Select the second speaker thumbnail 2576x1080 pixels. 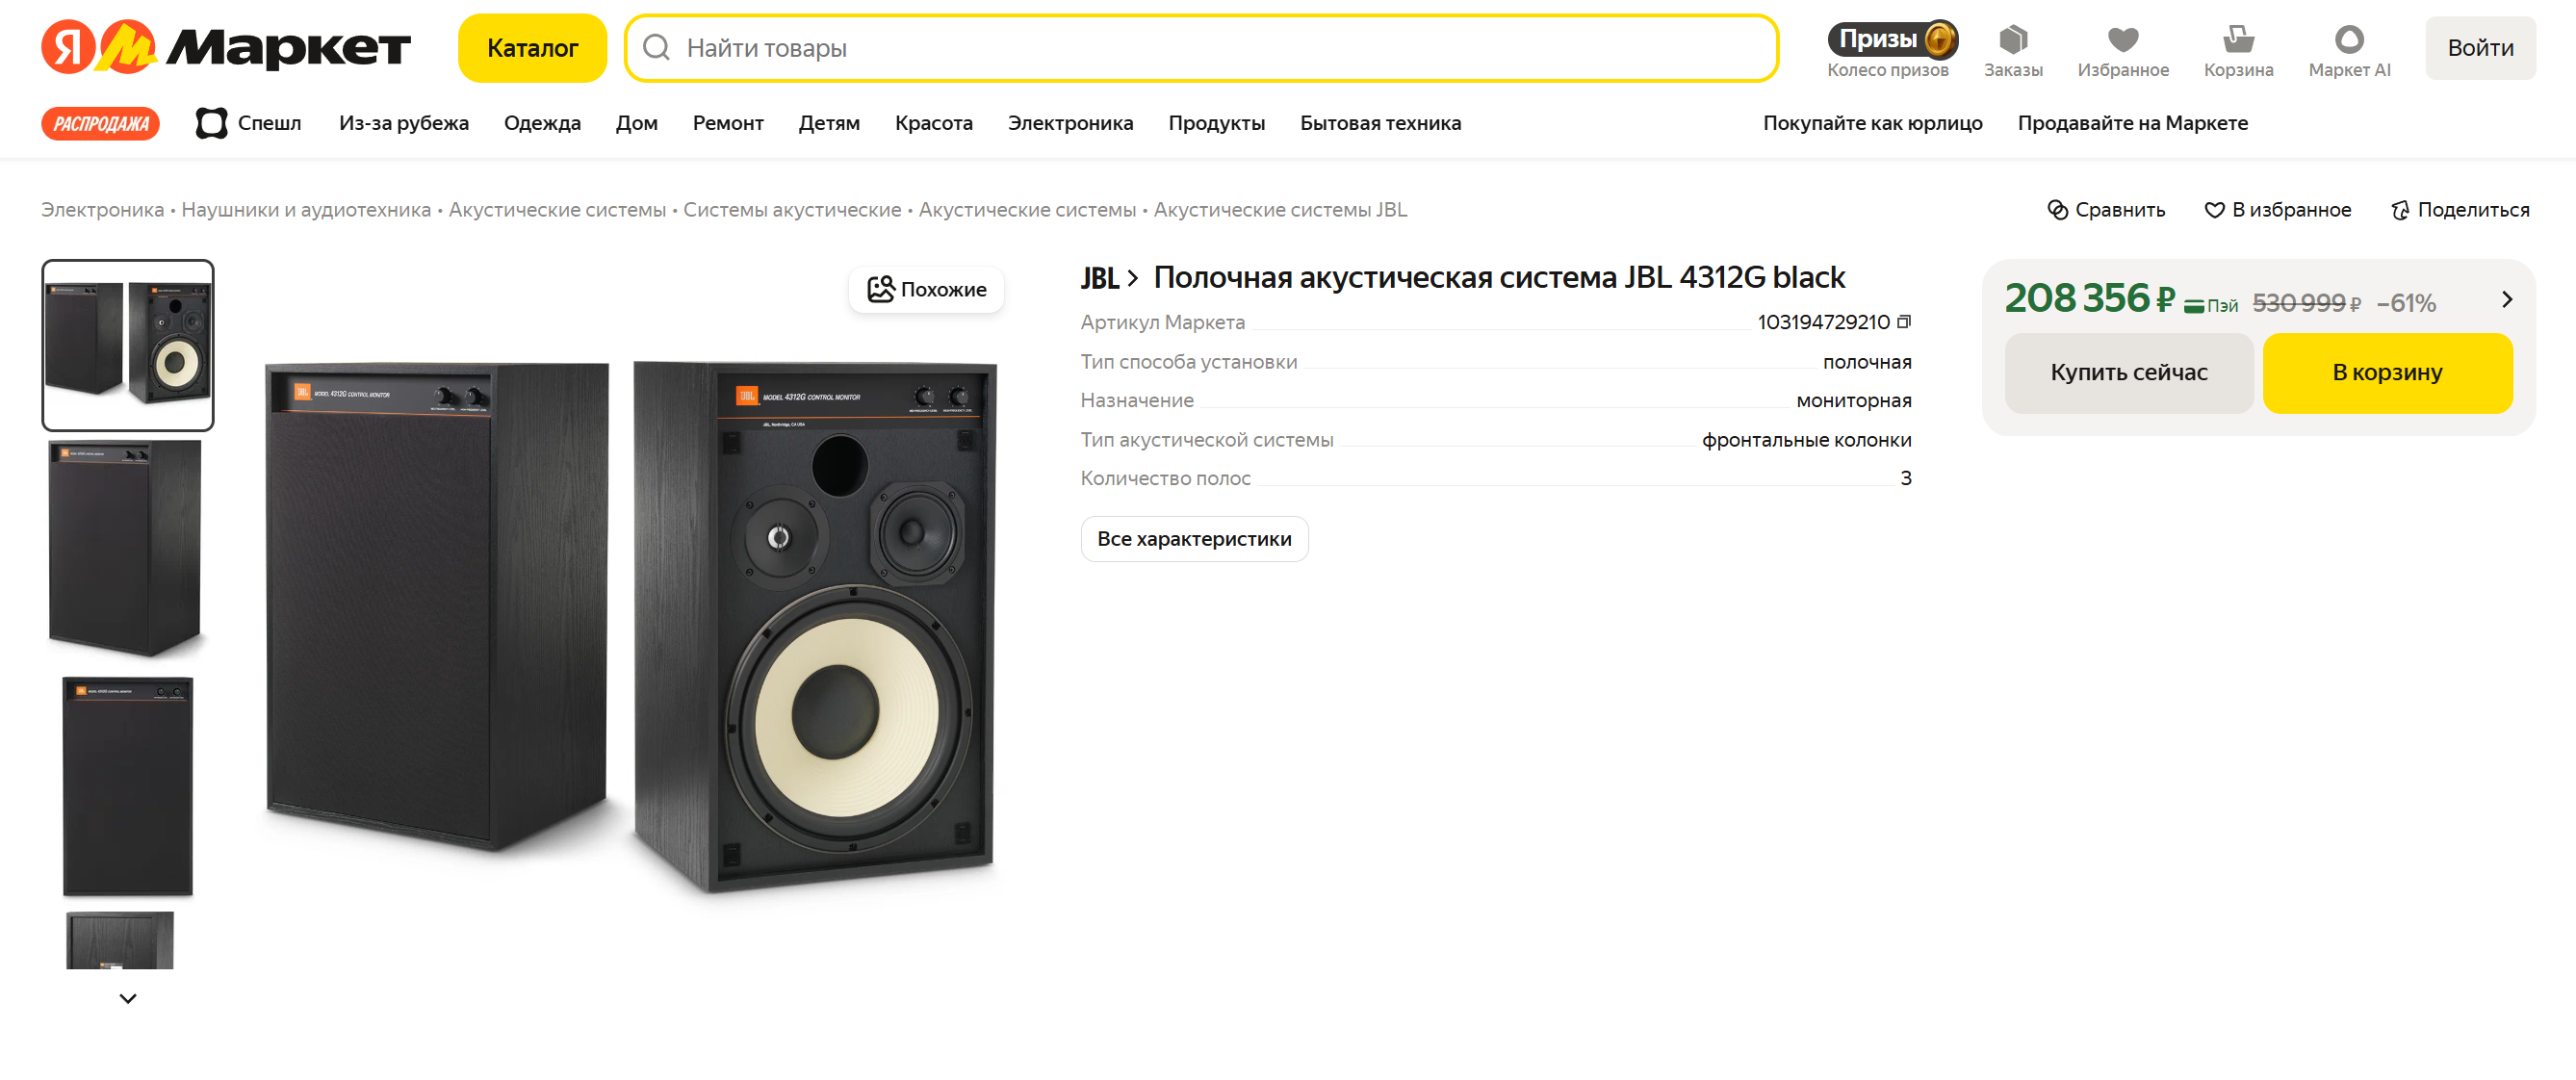(x=127, y=549)
